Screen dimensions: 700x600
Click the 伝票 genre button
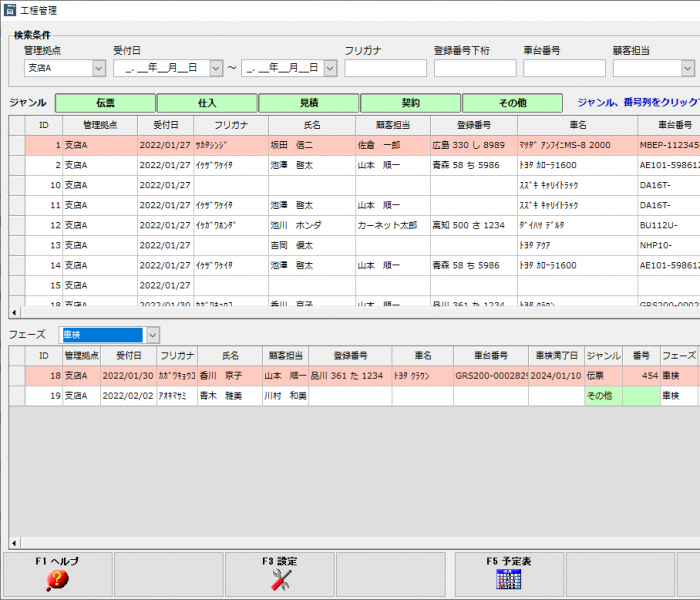tap(105, 103)
